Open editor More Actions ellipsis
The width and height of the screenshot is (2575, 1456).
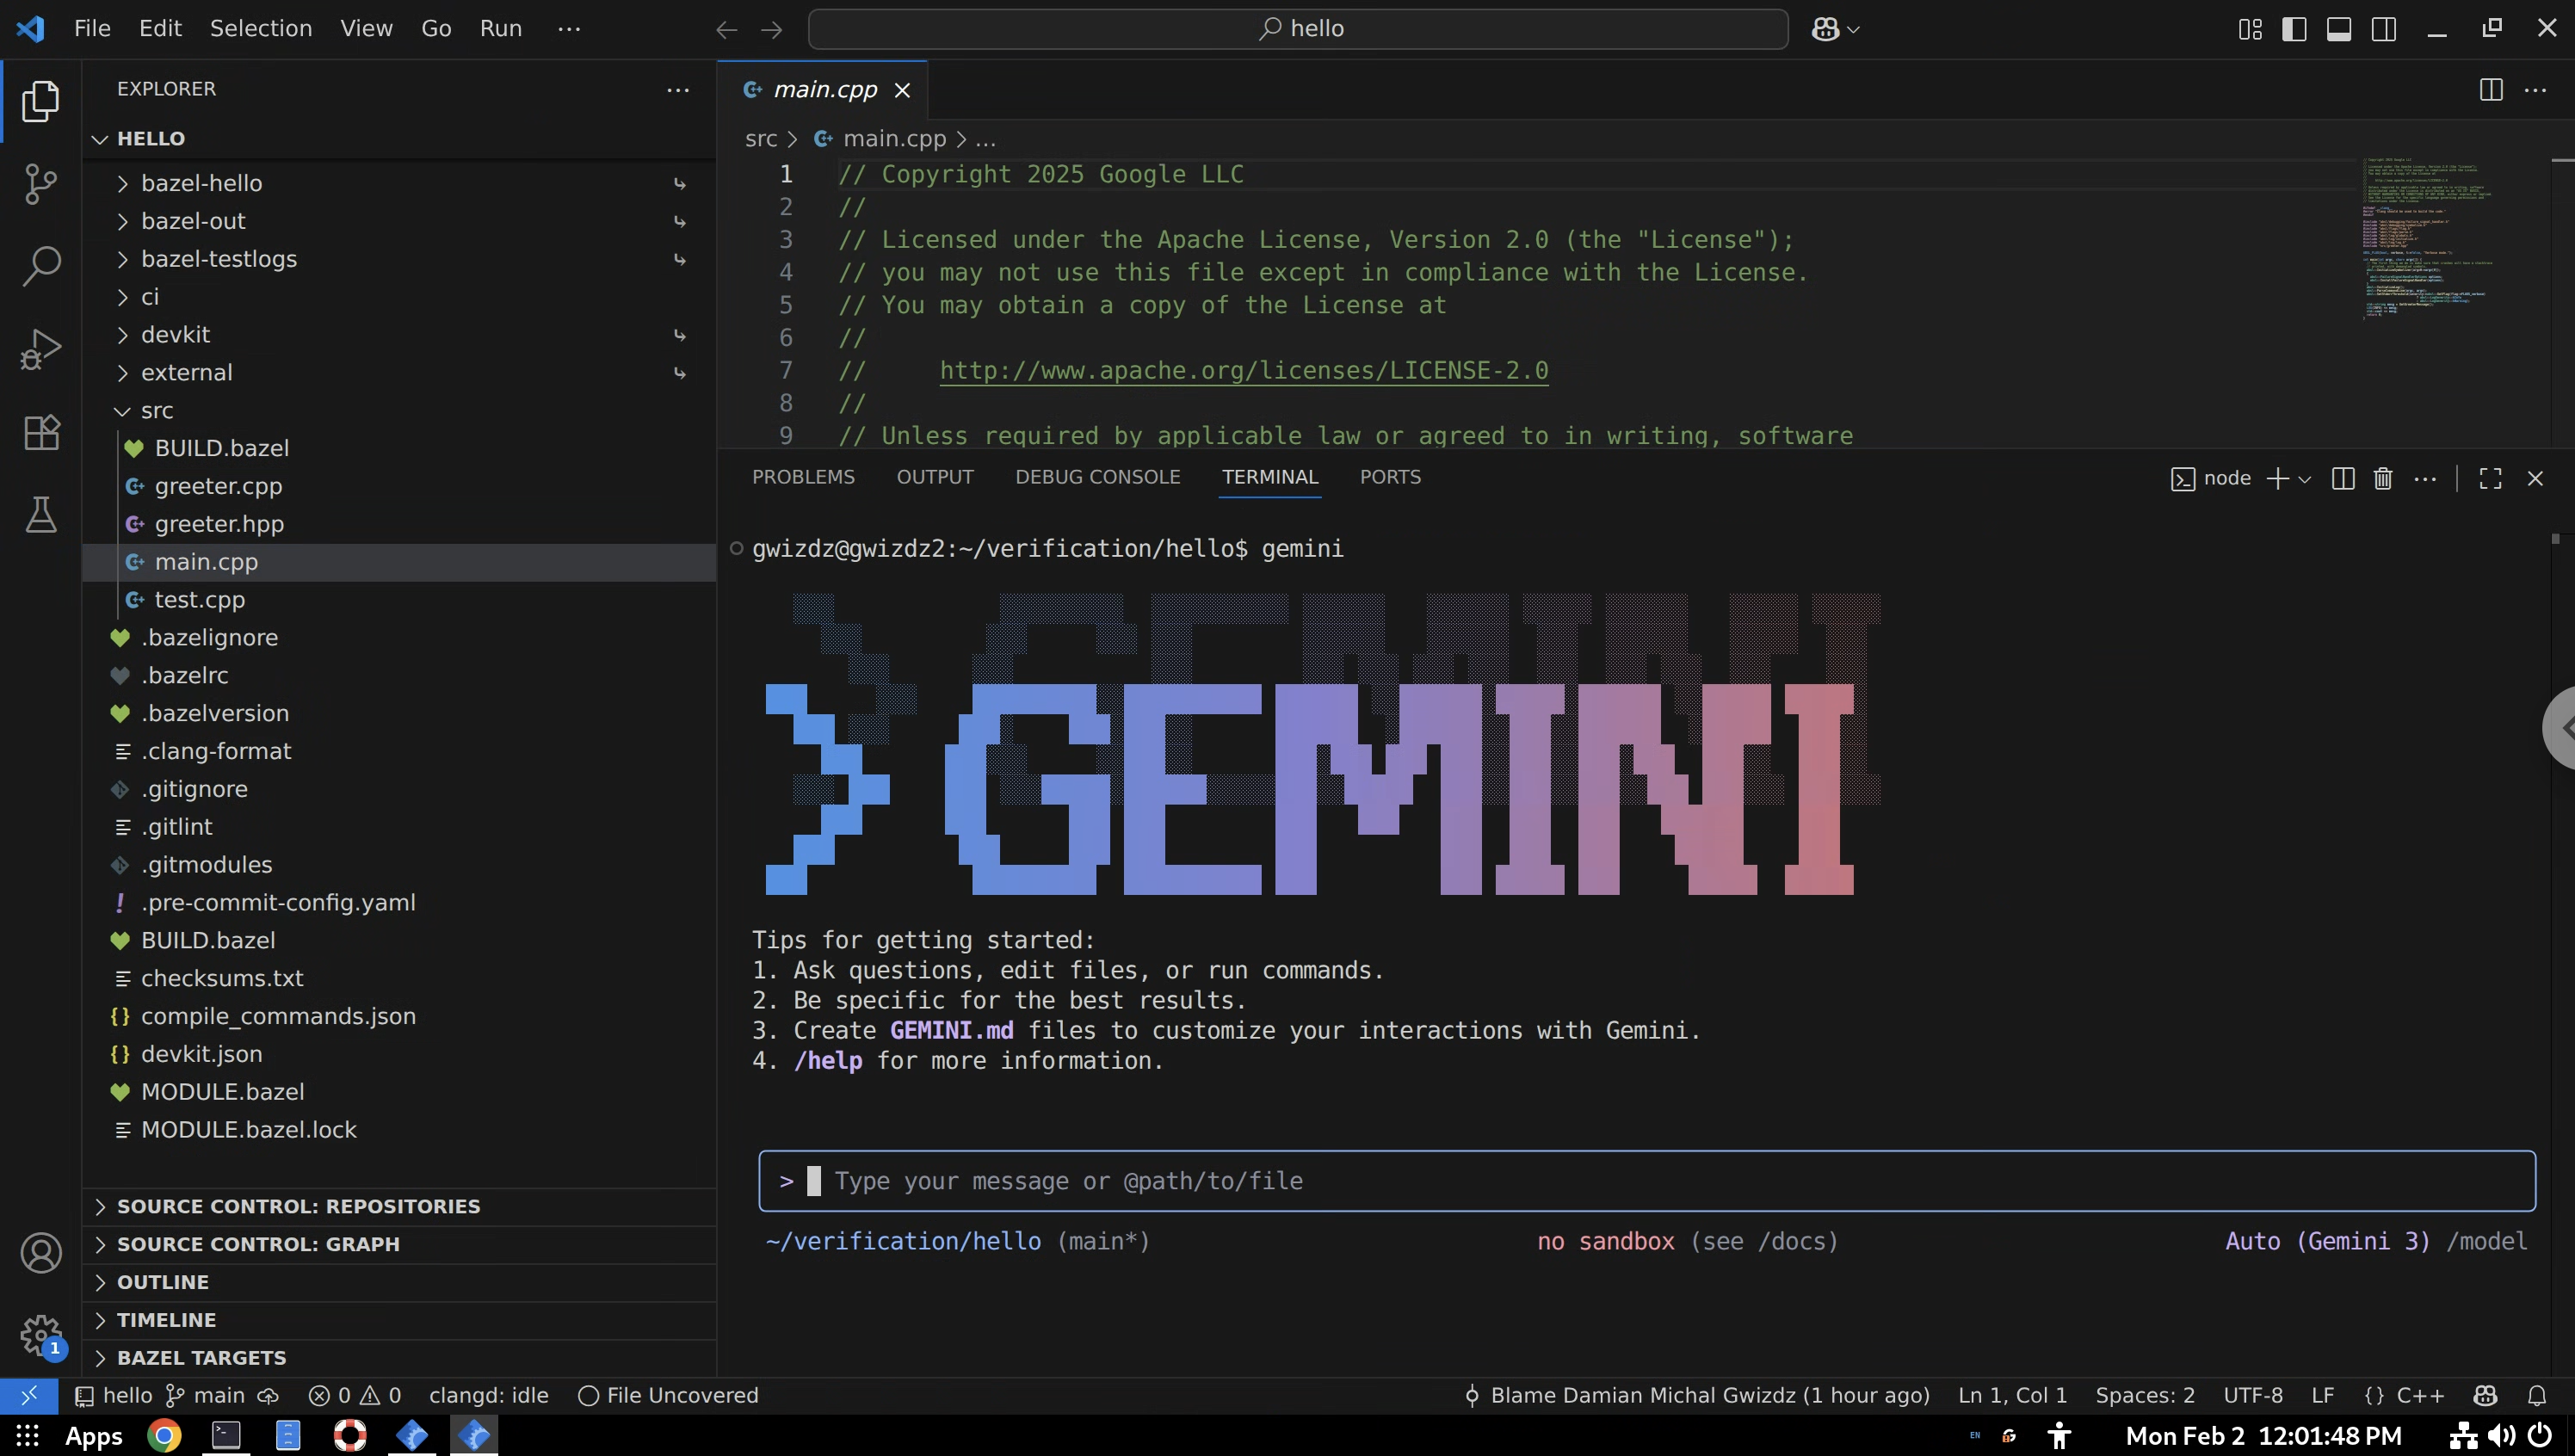(x=2535, y=90)
